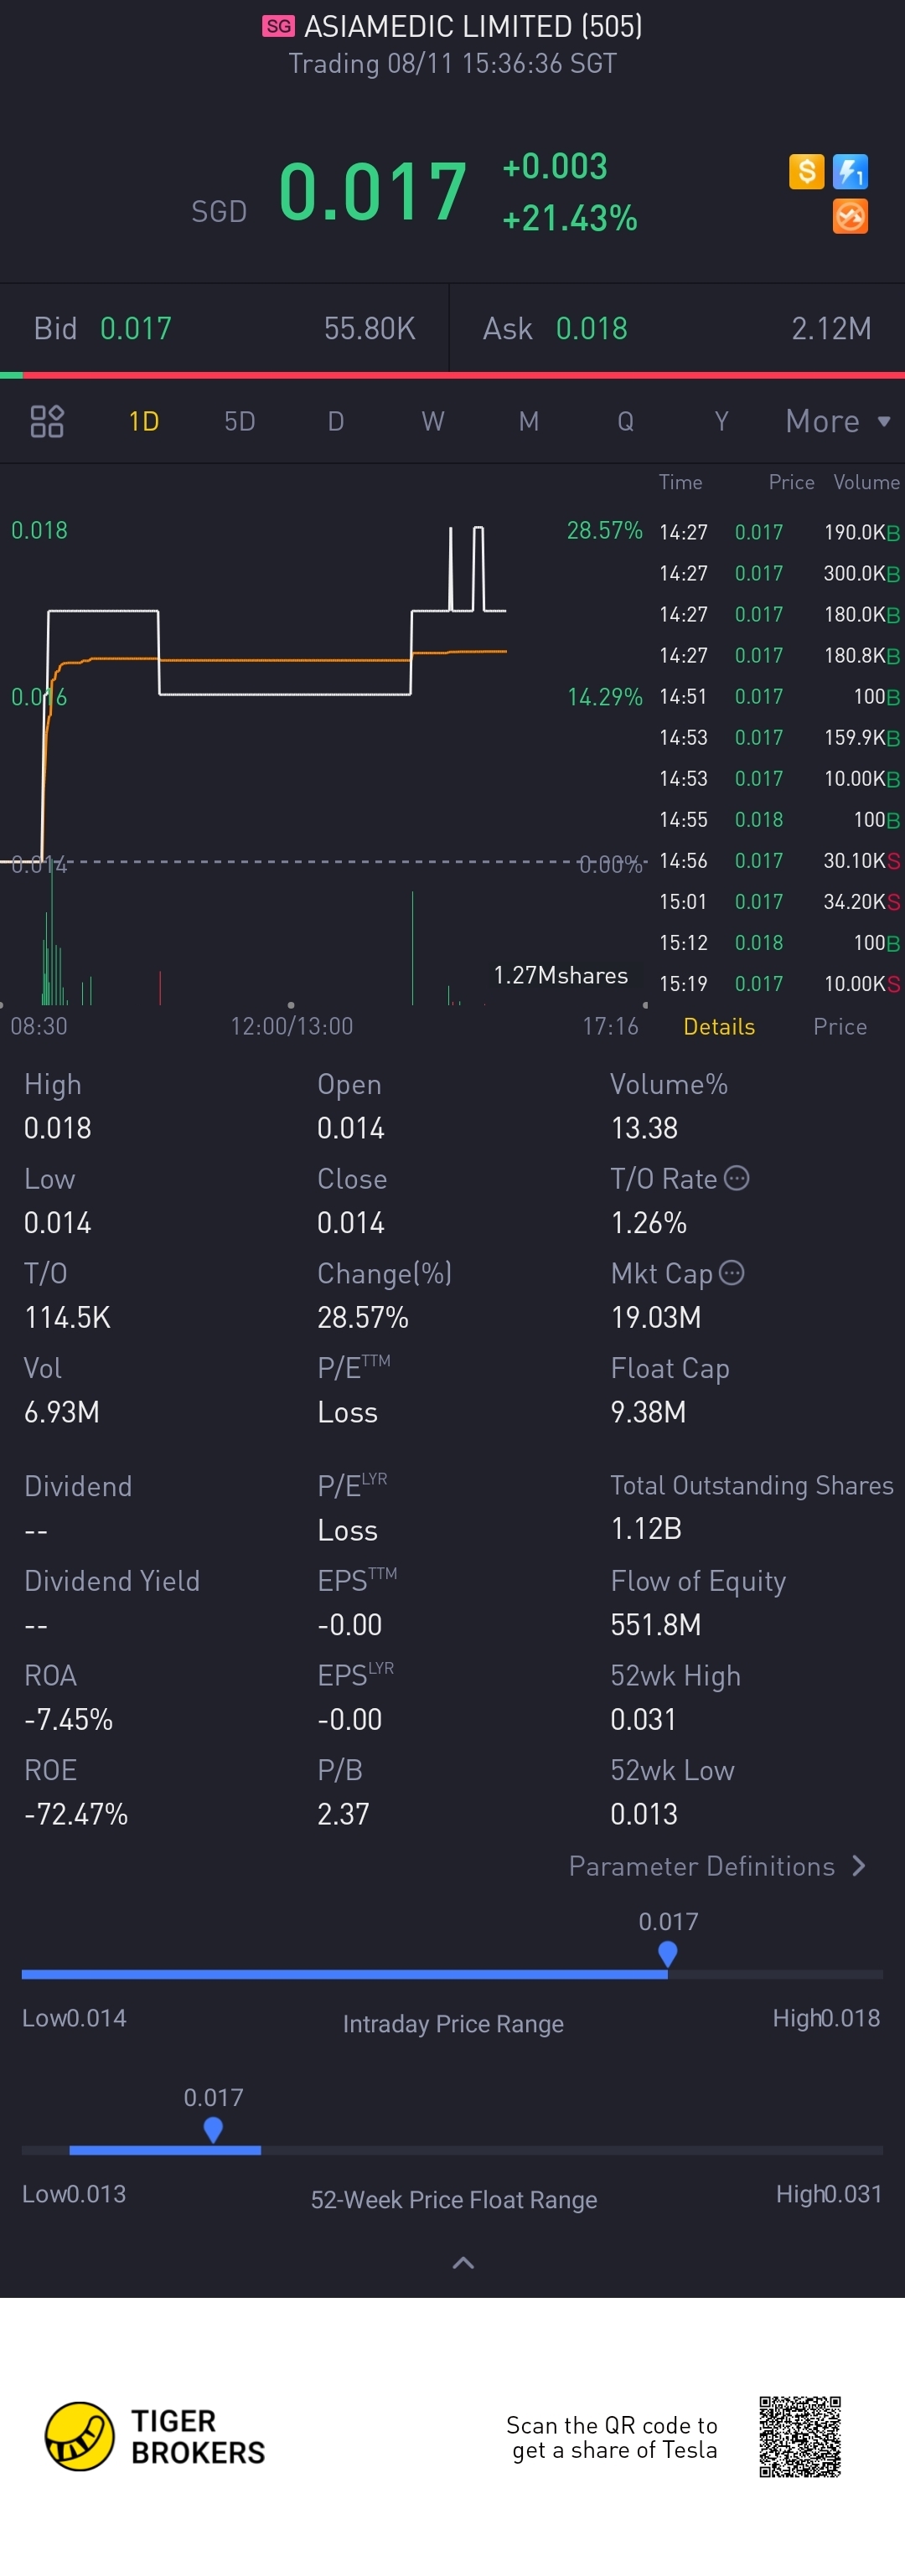This screenshot has width=905, height=2576.
Task: Expand the More chart periods dropdown
Action: [x=838, y=421]
